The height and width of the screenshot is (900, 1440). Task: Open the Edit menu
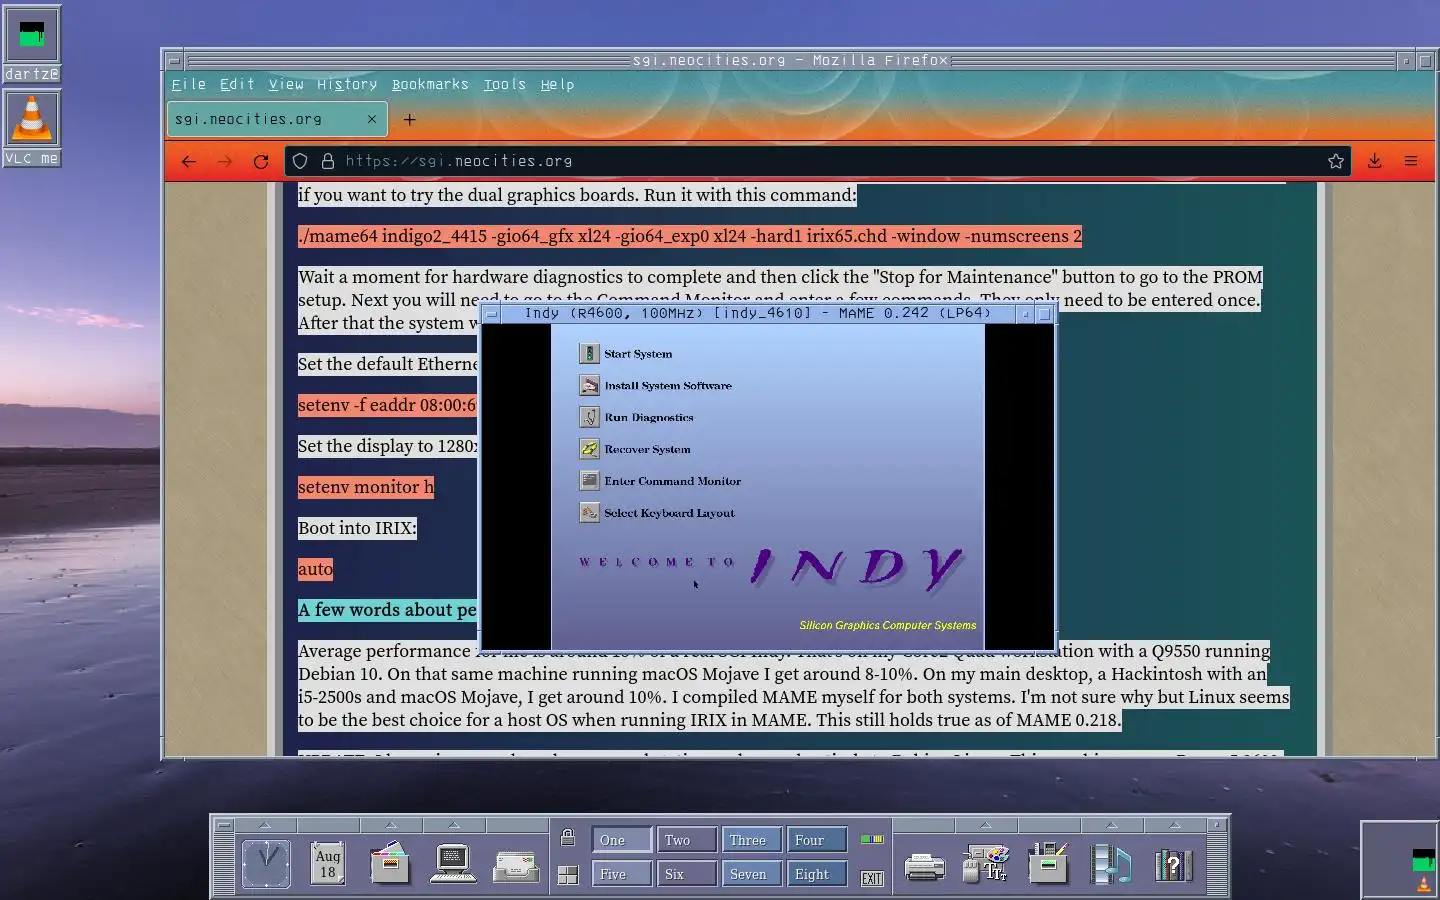237,85
